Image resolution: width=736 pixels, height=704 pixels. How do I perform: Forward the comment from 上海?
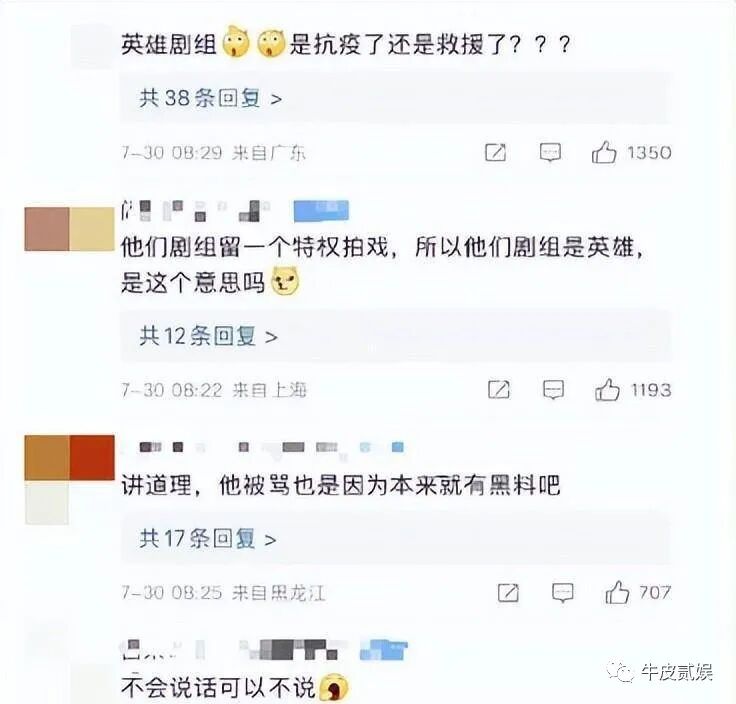[498, 390]
